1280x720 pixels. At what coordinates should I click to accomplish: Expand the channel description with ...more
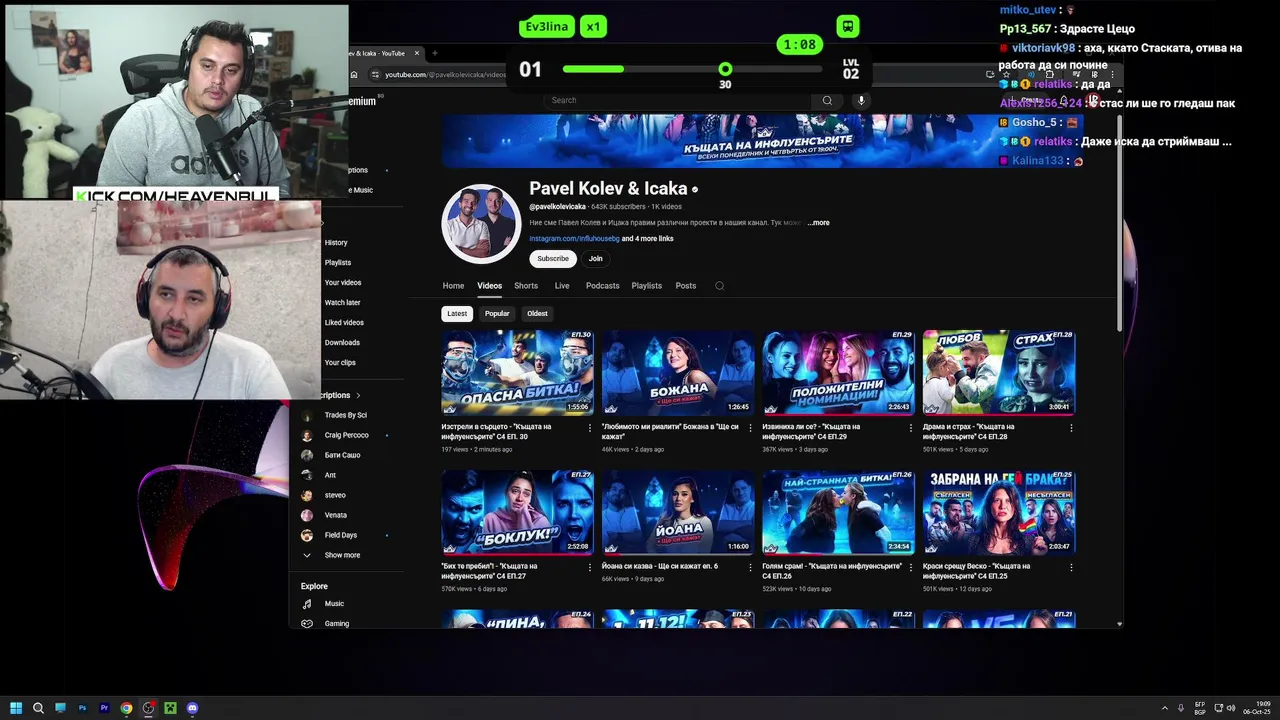[818, 223]
